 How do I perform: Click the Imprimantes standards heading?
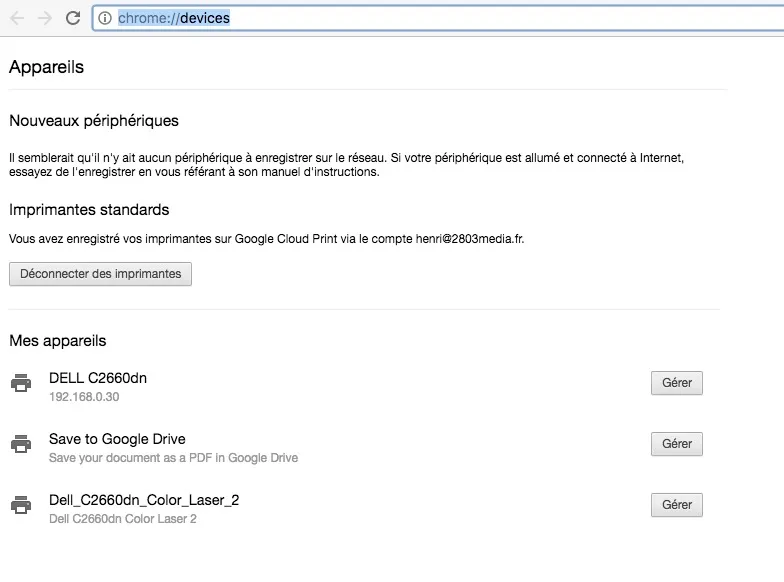(x=89, y=210)
